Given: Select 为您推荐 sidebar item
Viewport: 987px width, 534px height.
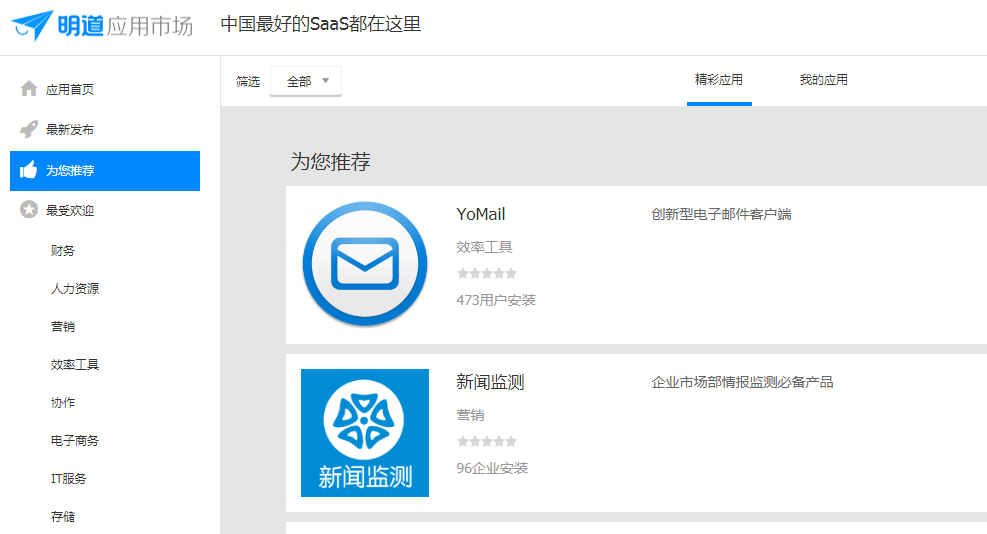Looking at the screenshot, I should [x=105, y=171].
